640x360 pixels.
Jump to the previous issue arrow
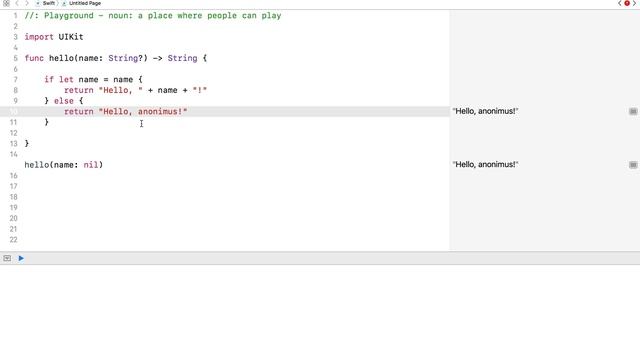tap(620, 3)
